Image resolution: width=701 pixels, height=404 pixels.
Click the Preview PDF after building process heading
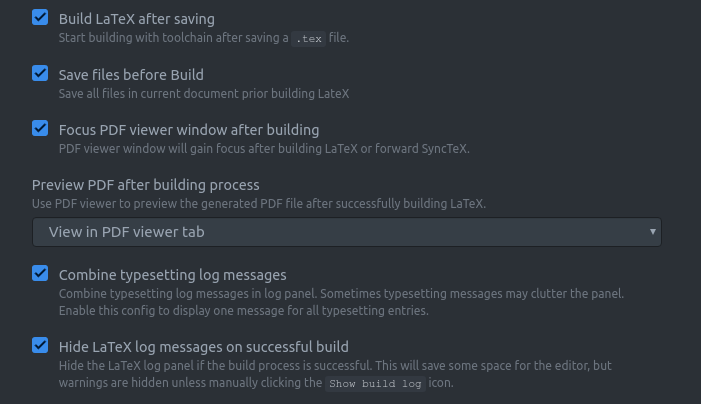pyautogui.click(x=146, y=185)
